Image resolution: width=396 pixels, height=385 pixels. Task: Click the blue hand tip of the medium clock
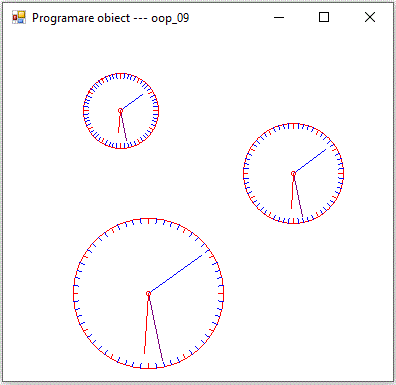tap(325, 150)
